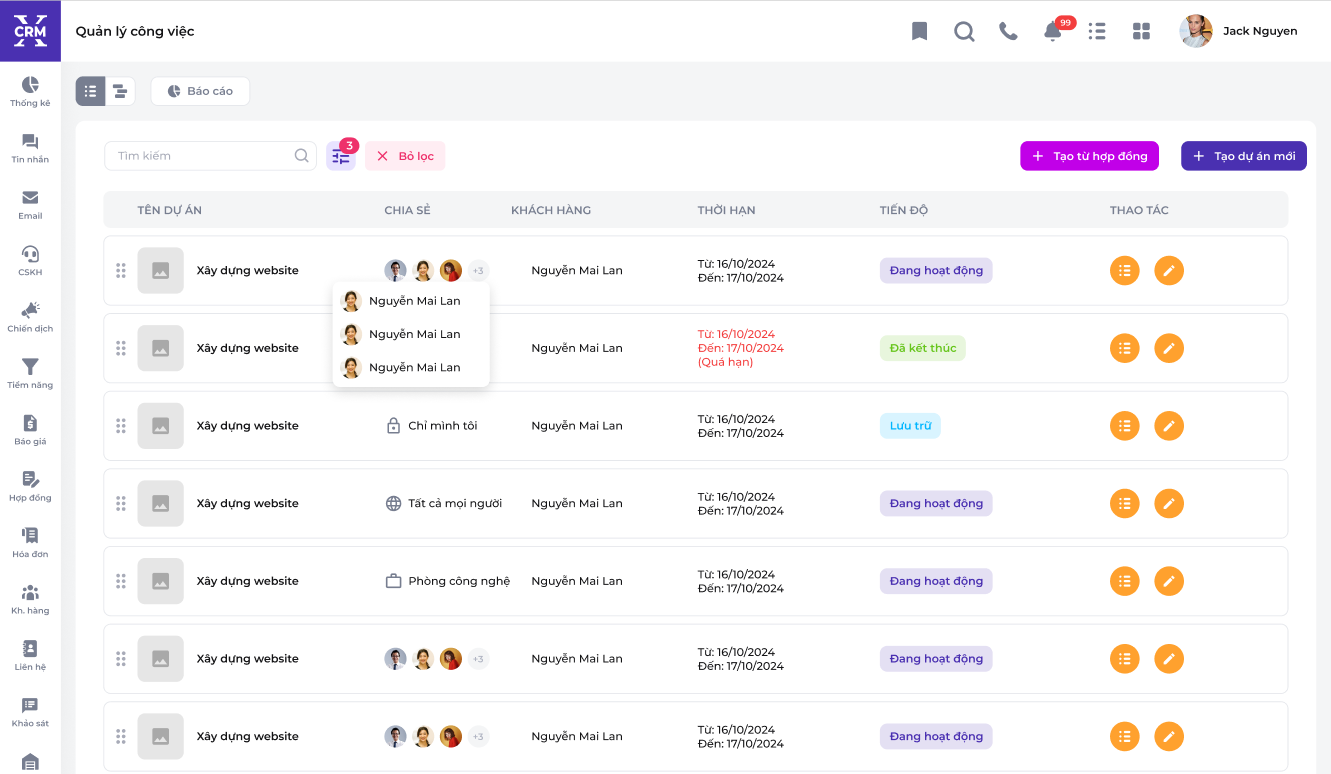Screen dimensions: 1331x774
Task: Clear filters with Bỏ lọc button
Action: click(405, 156)
